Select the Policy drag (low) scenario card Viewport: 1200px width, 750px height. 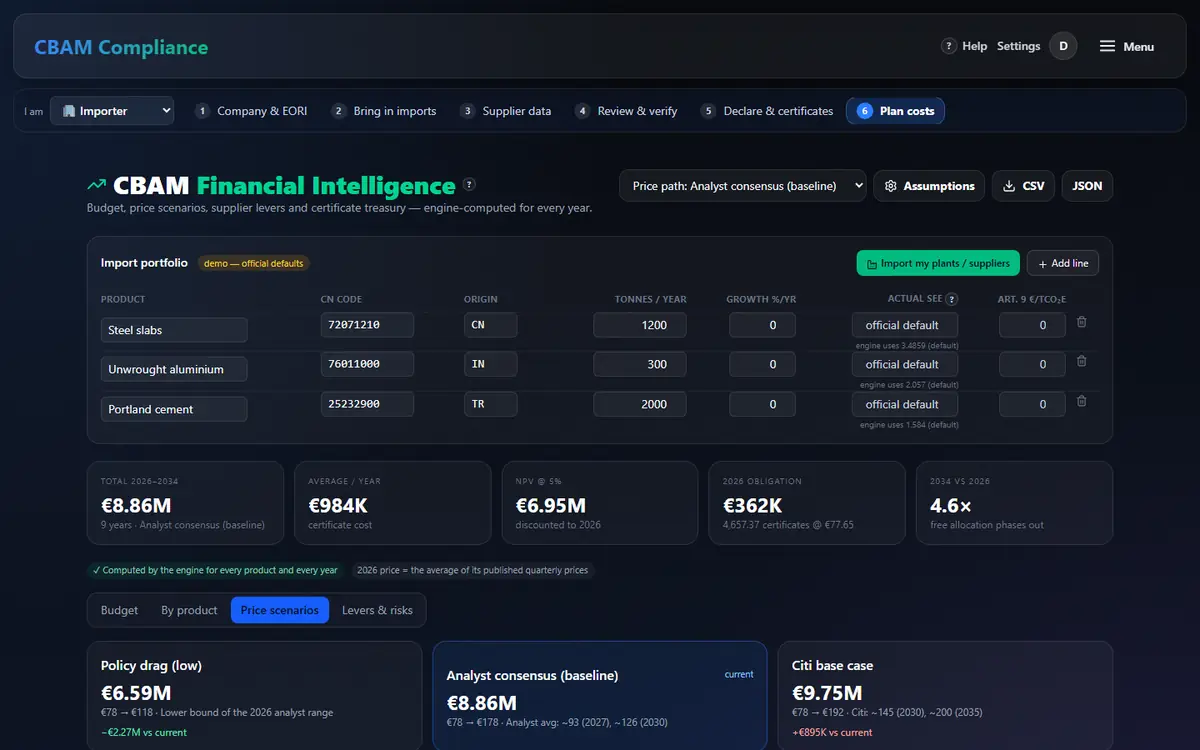pyautogui.click(x=254, y=695)
